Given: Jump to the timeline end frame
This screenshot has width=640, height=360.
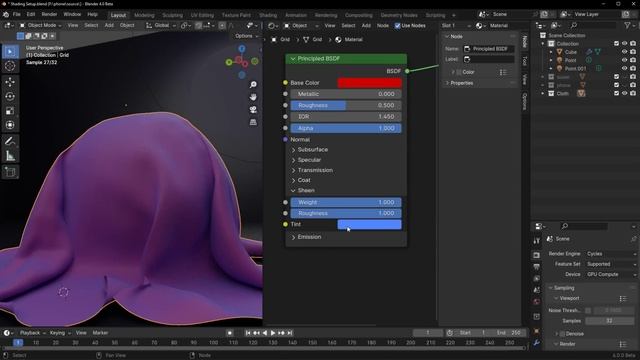Looking at the screenshot, I should tap(290, 333).
